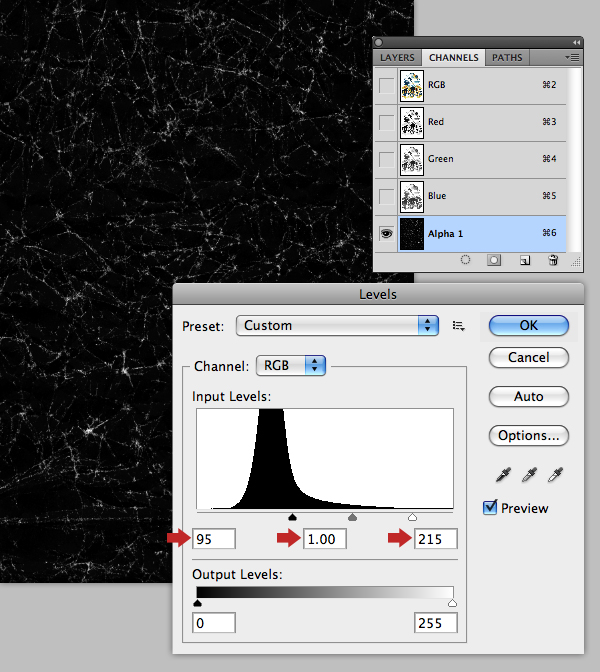Focus output shadow field showing 0

tap(214, 623)
